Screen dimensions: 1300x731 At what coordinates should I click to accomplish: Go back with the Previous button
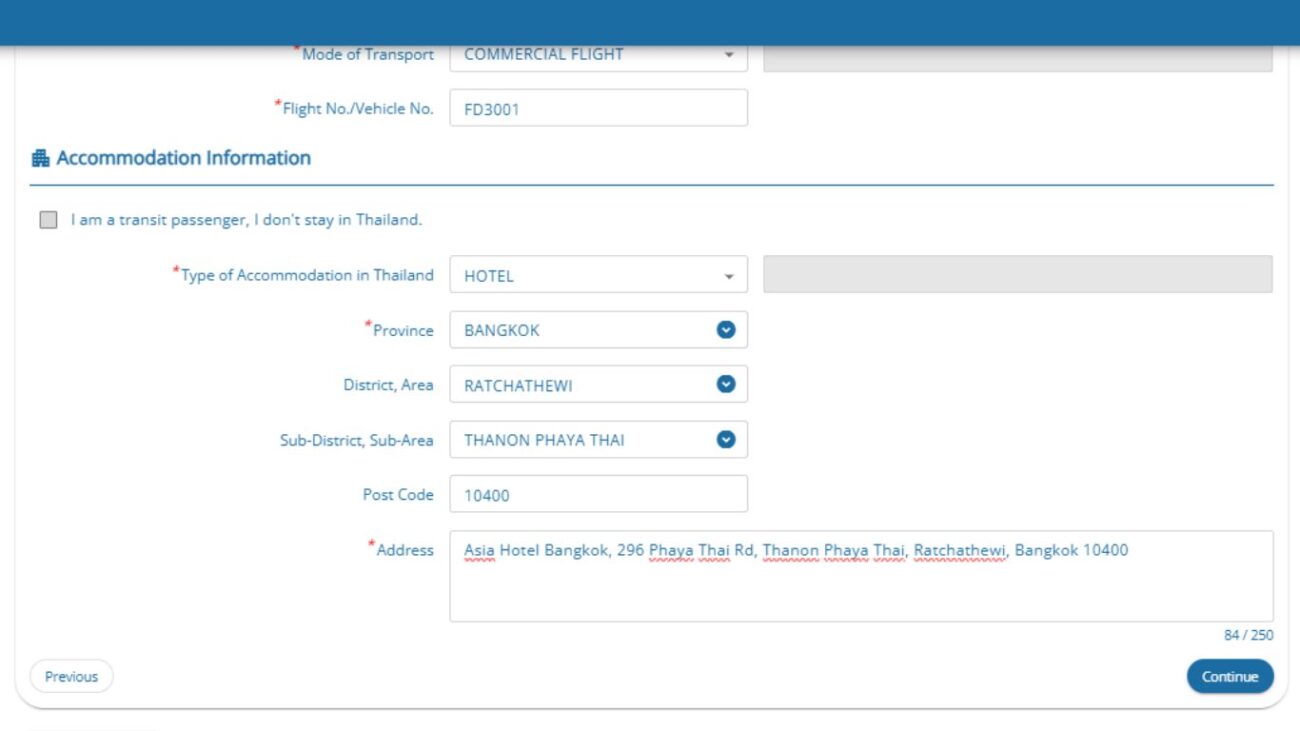pyautogui.click(x=71, y=677)
